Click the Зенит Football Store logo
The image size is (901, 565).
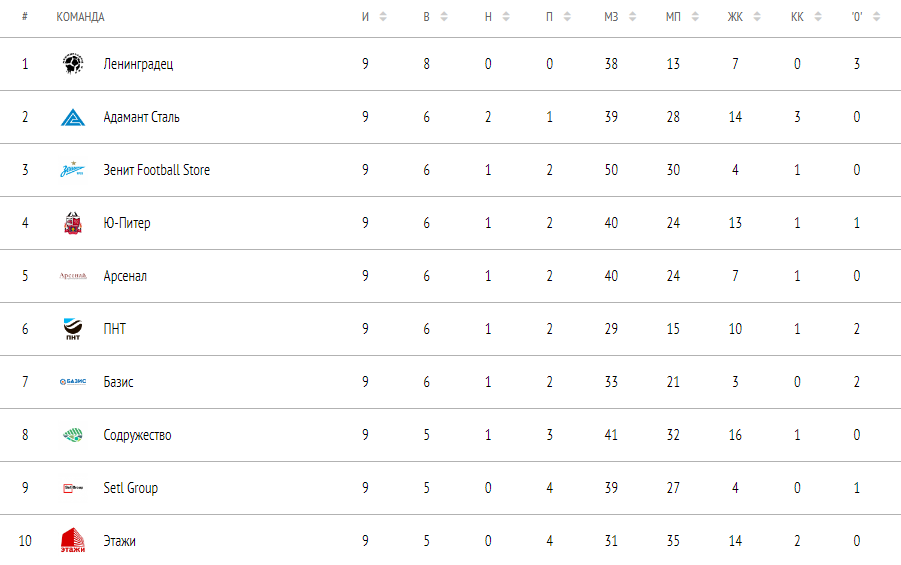click(x=73, y=170)
